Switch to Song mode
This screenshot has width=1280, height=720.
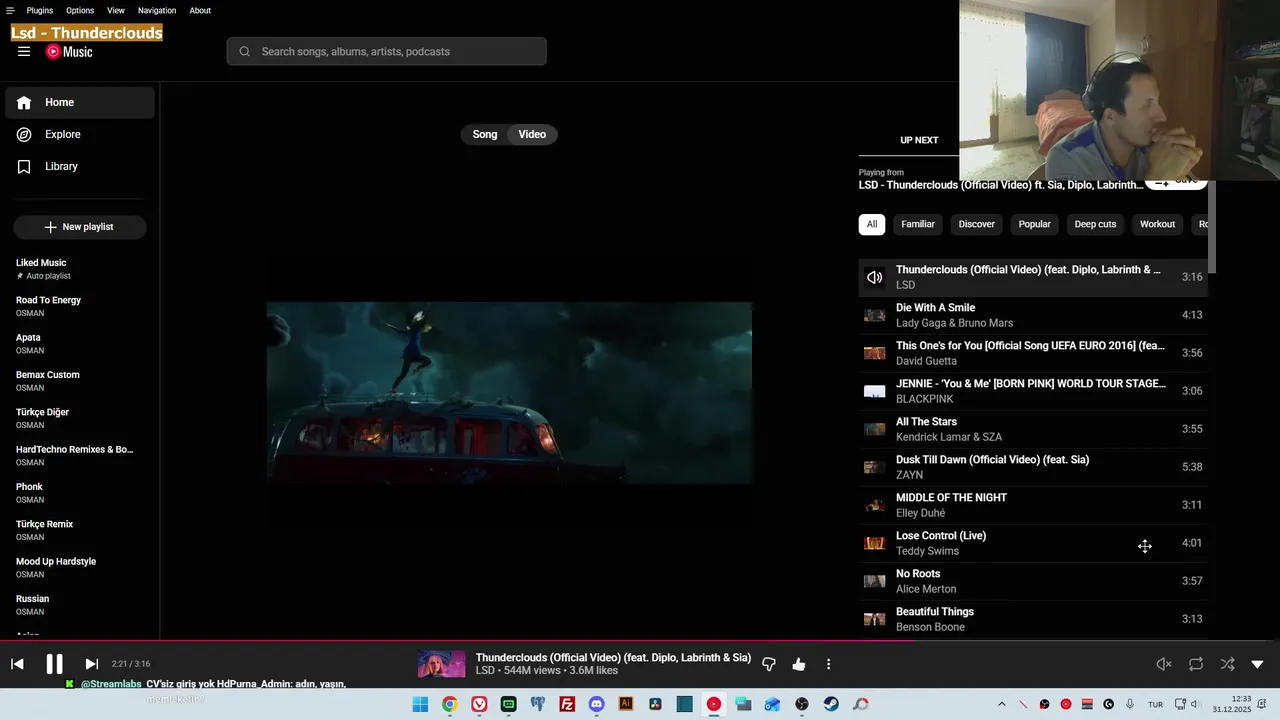click(485, 134)
